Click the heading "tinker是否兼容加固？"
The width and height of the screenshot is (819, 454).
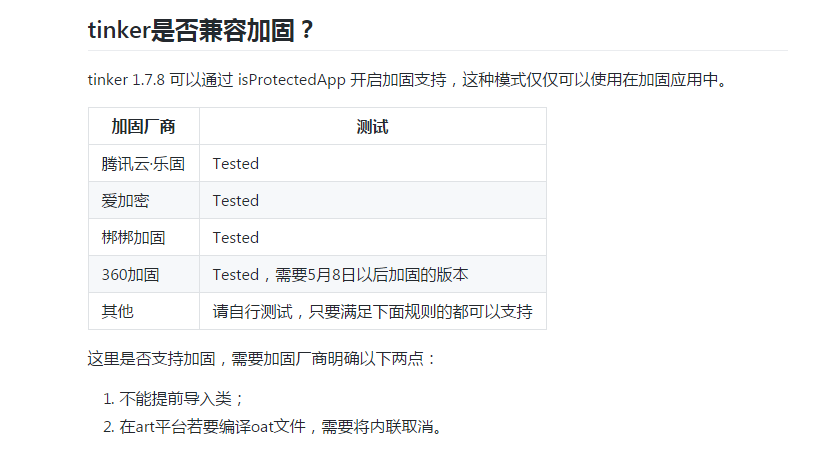(201, 30)
